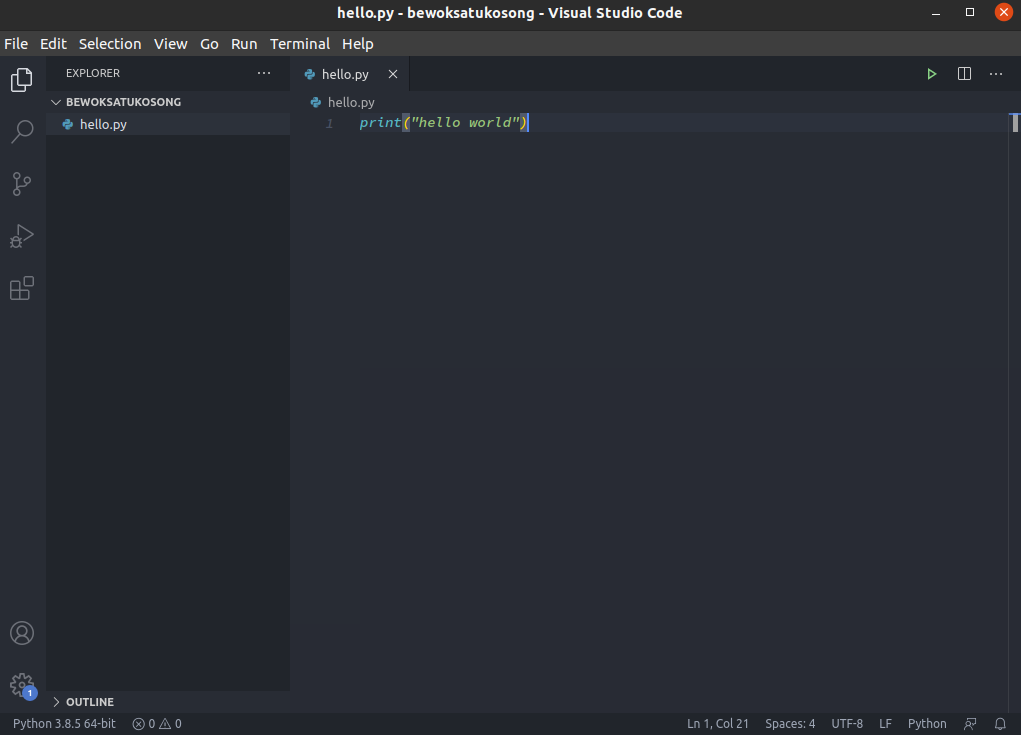Open more editor actions with the ellipsis
This screenshot has height=735, width=1021.
[995, 73]
